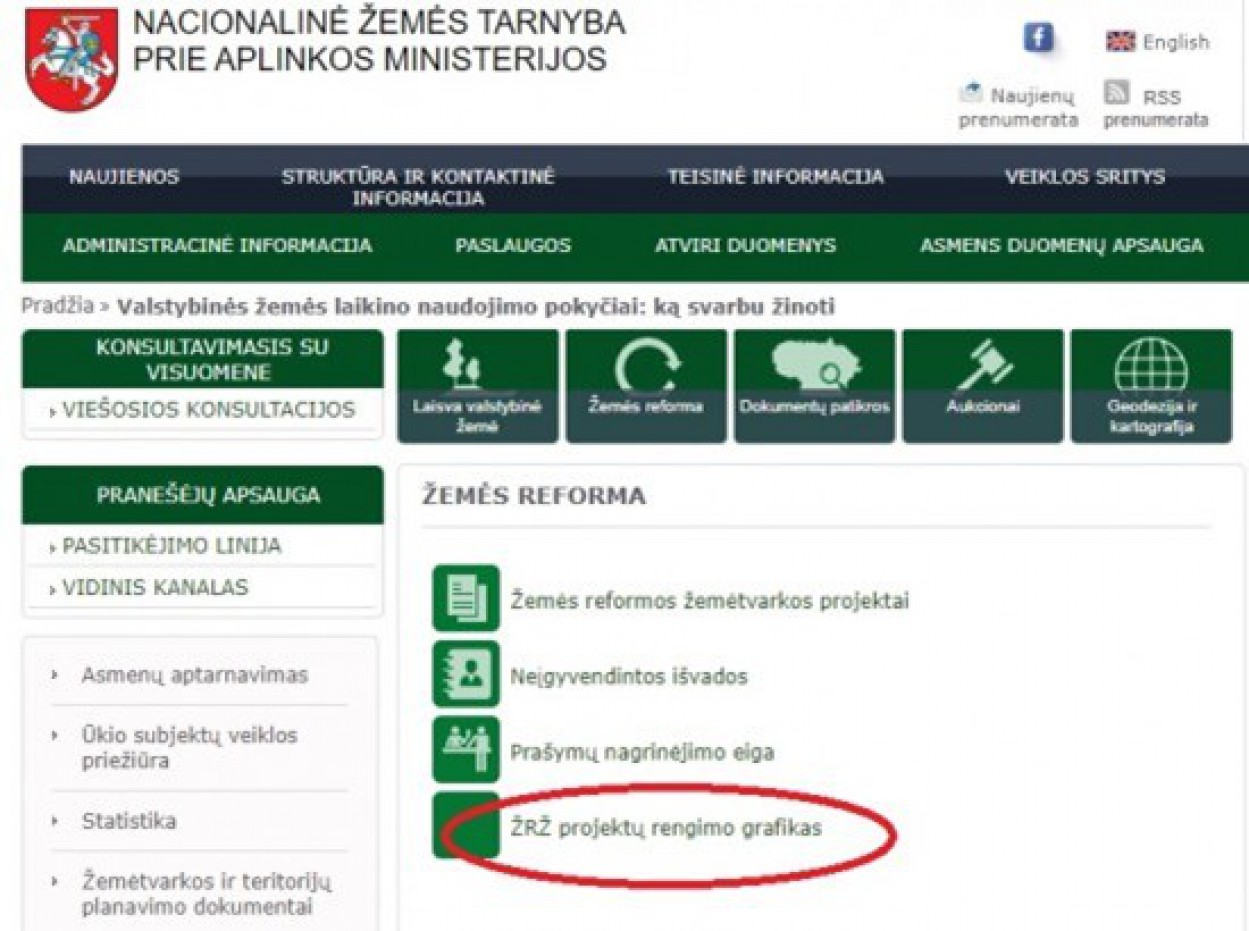Image resolution: width=1249 pixels, height=931 pixels.
Task: Open Naujienų prenumerata envelope icon
Action: (x=970, y=94)
